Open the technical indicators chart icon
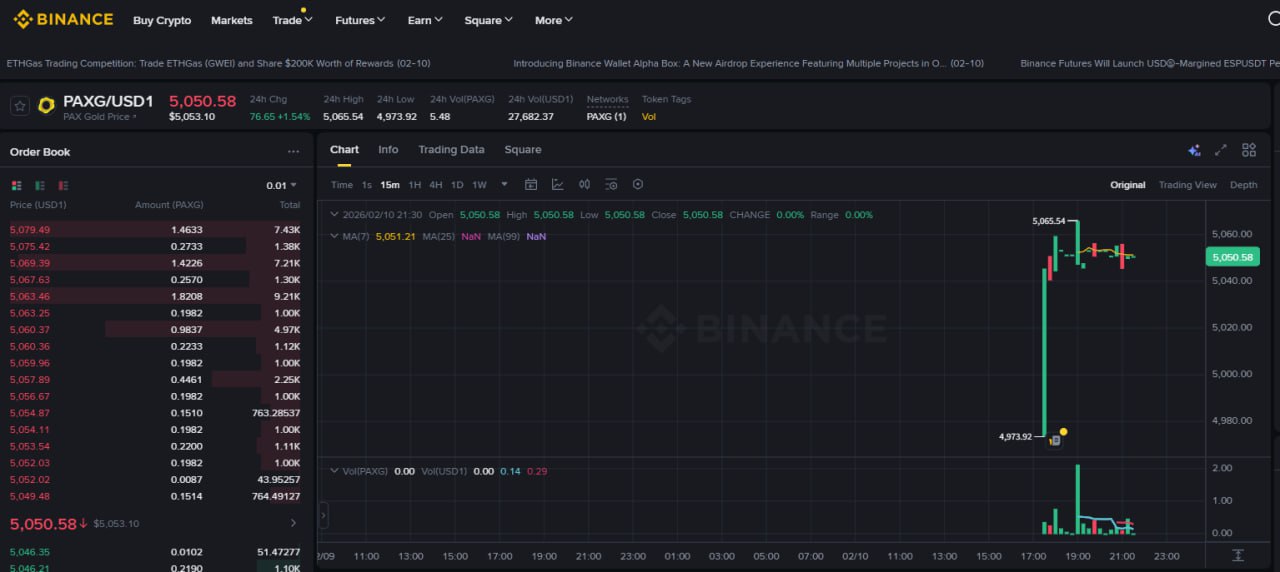This screenshot has width=1280, height=572. point(558,185)
